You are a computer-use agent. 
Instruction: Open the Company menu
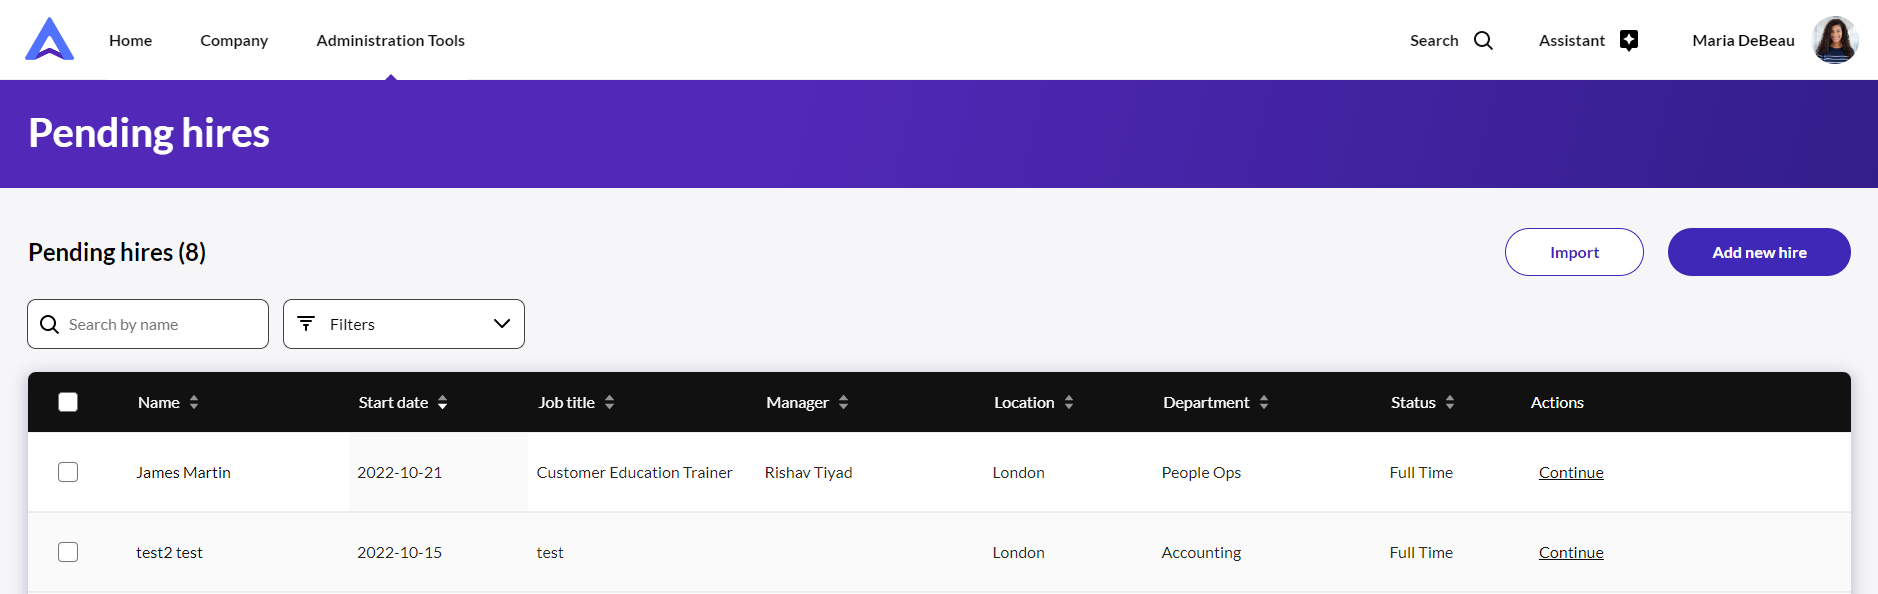point(234,41)
